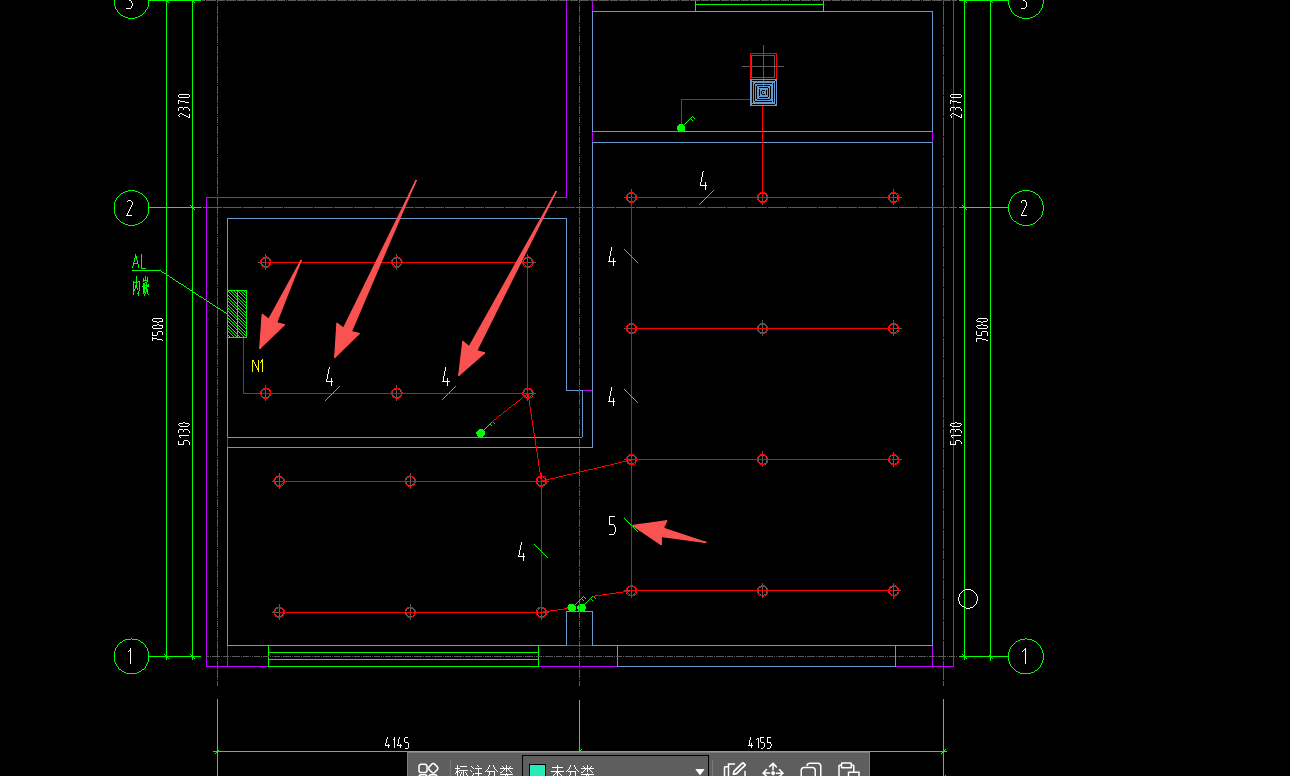The image size is (1290, 776).
Task: Click the left 2370 dimension text
Action: pos(184,106)
